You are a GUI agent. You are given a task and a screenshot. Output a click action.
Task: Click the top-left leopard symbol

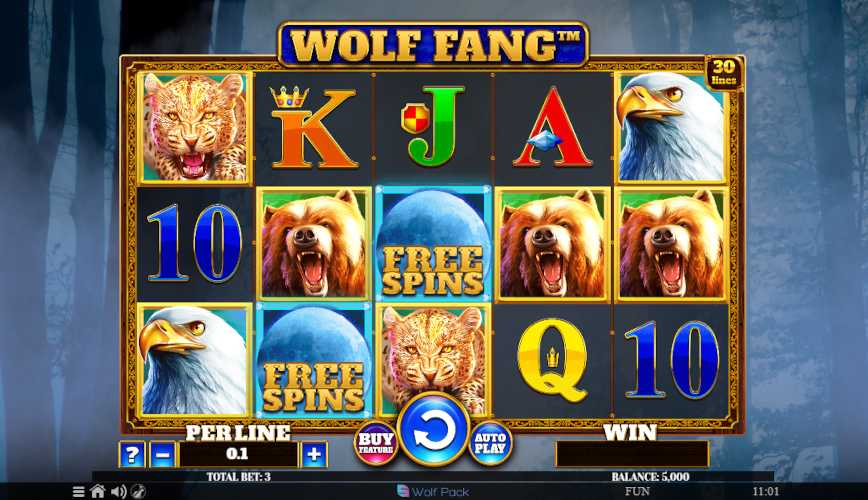(x=194, y=127)
